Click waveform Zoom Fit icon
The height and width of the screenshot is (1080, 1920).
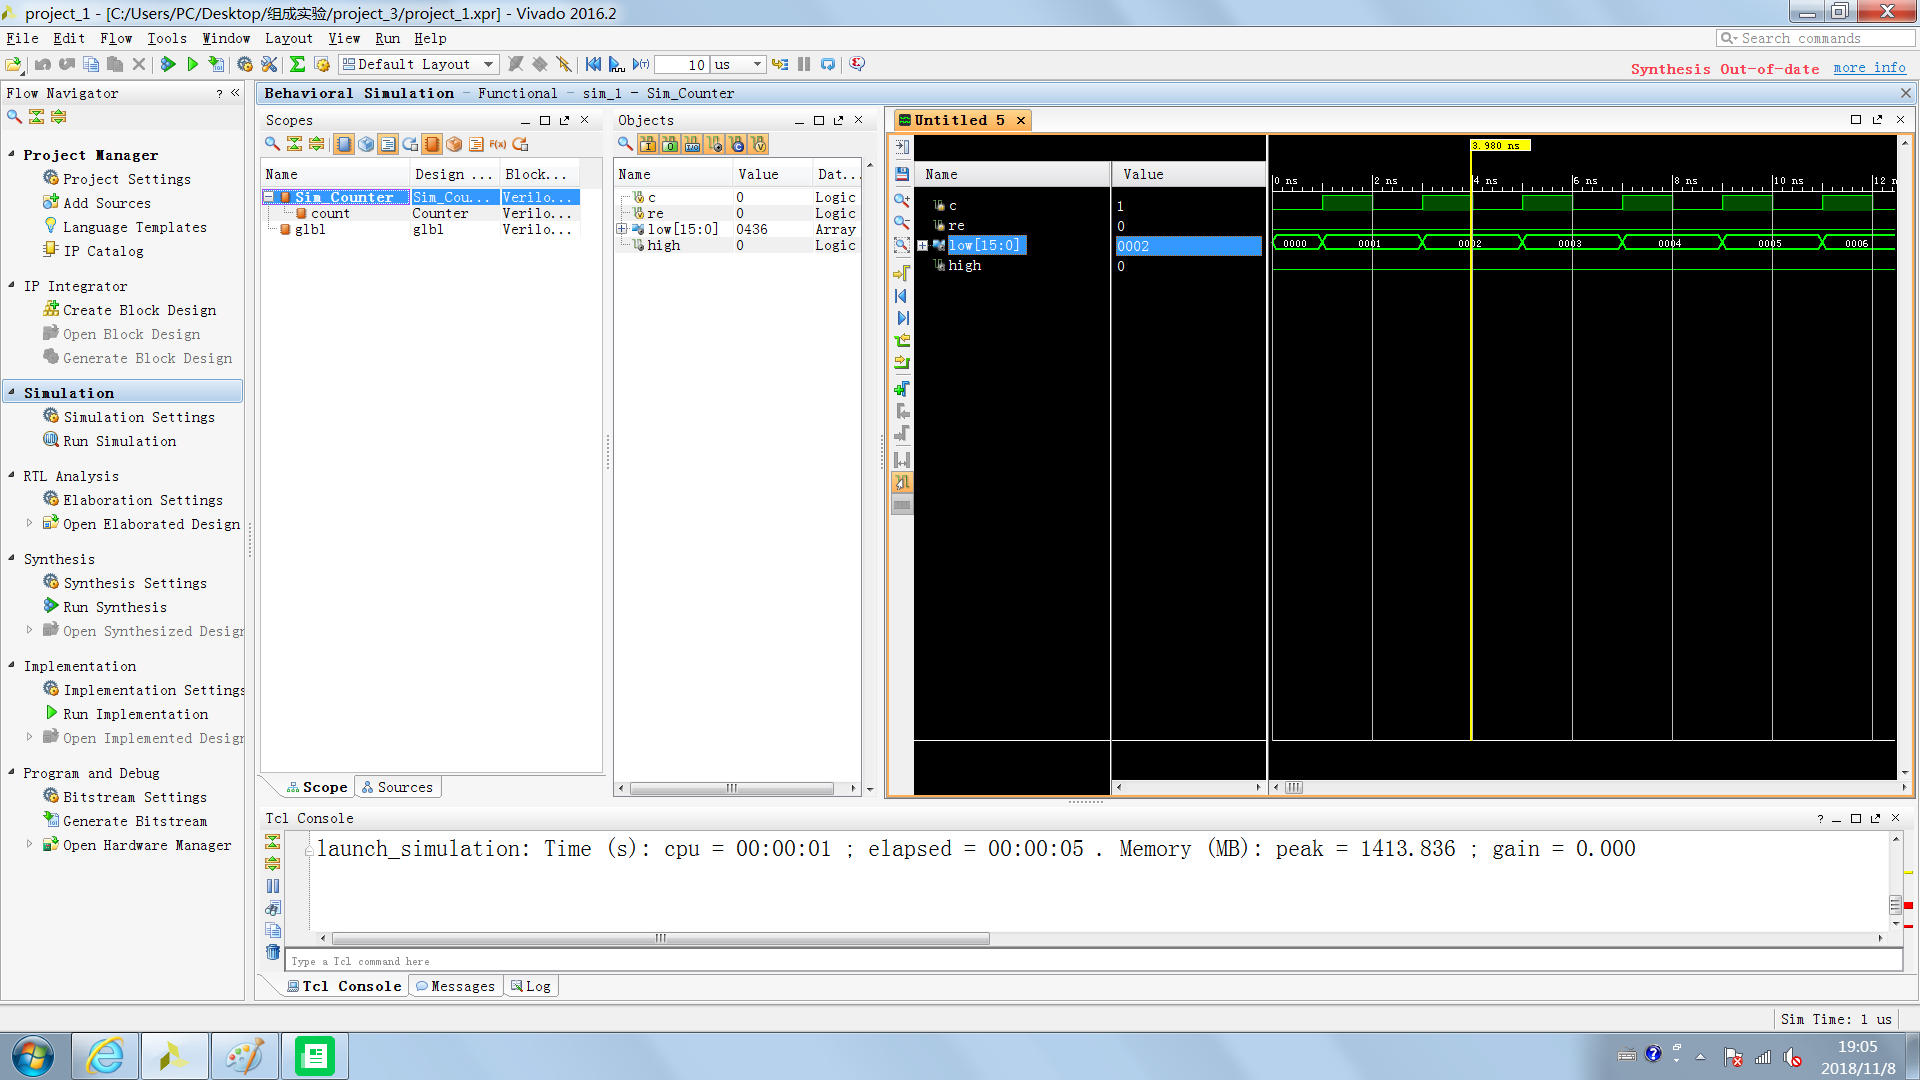point(901,245)
